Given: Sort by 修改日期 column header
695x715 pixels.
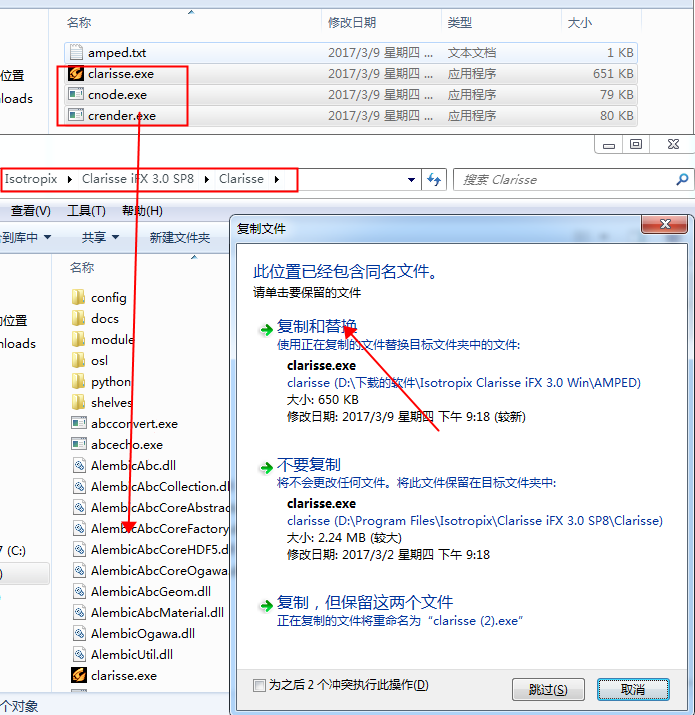Looking at the screenshot, I should tap(352, 22).
